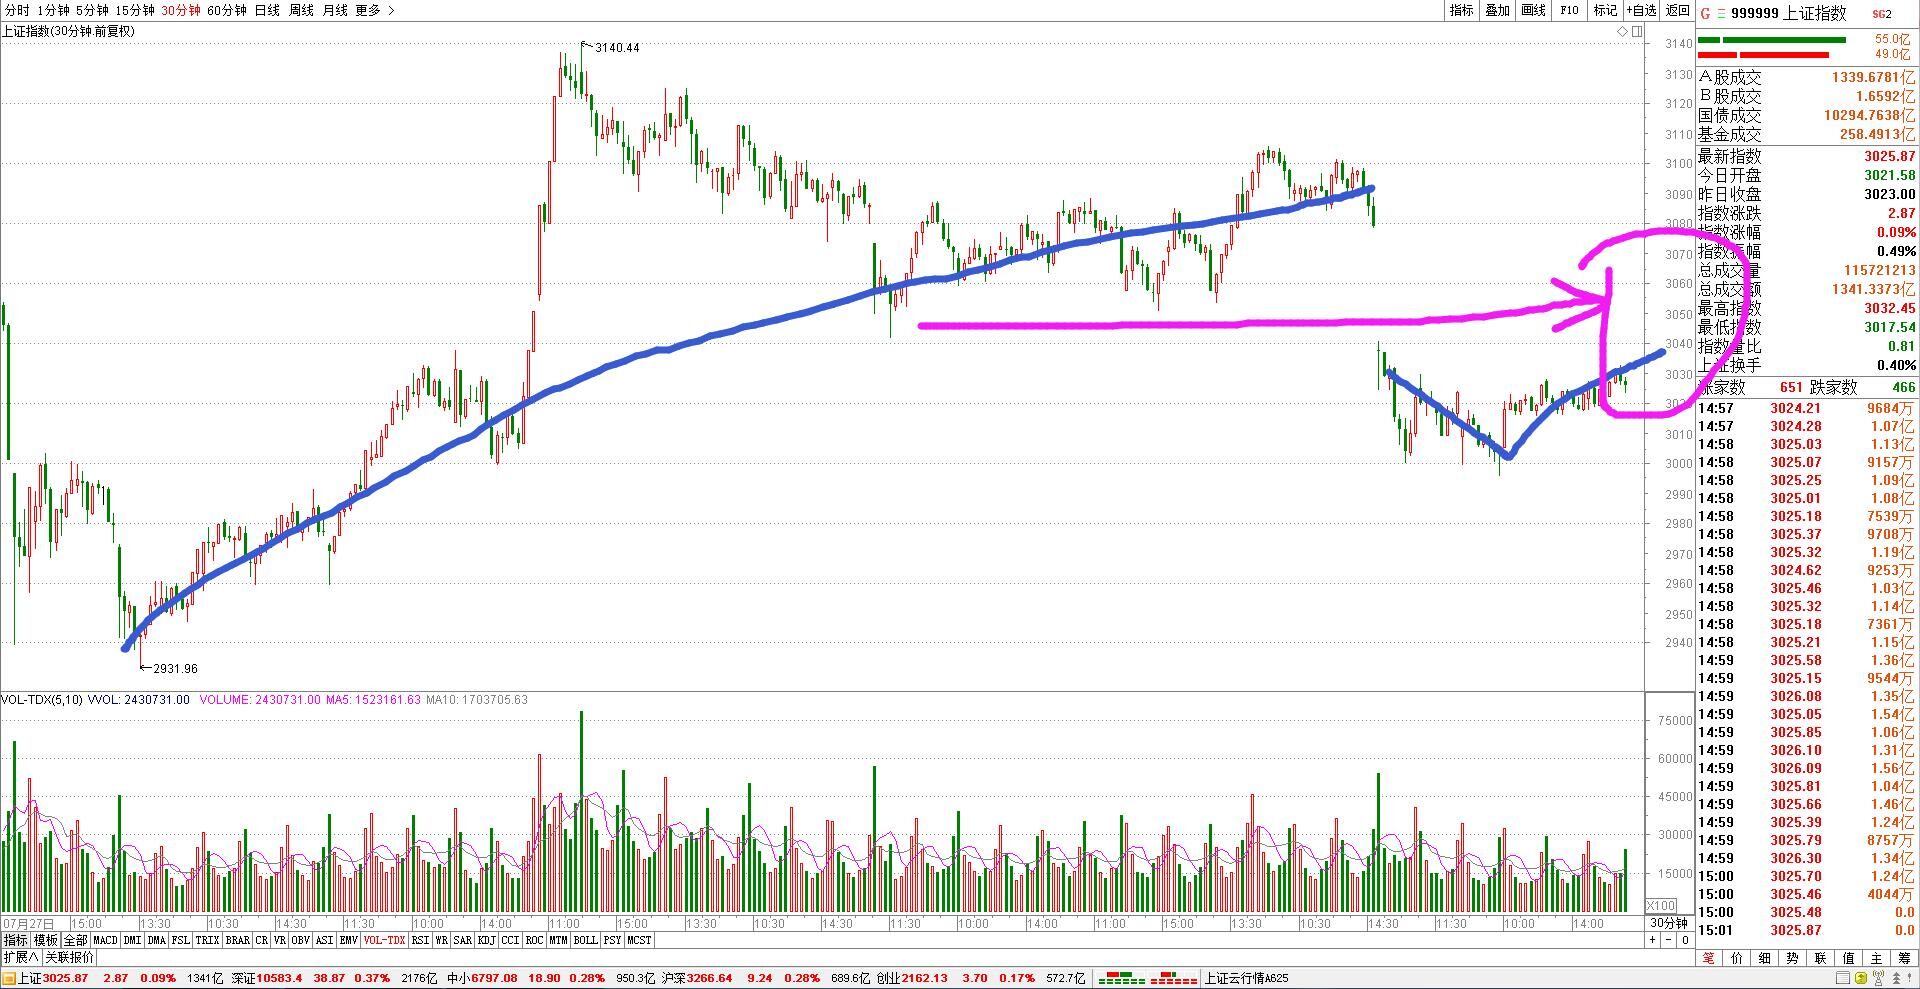Collapse the 扩展 panel

pyautogui.click(x=21, y=957)
